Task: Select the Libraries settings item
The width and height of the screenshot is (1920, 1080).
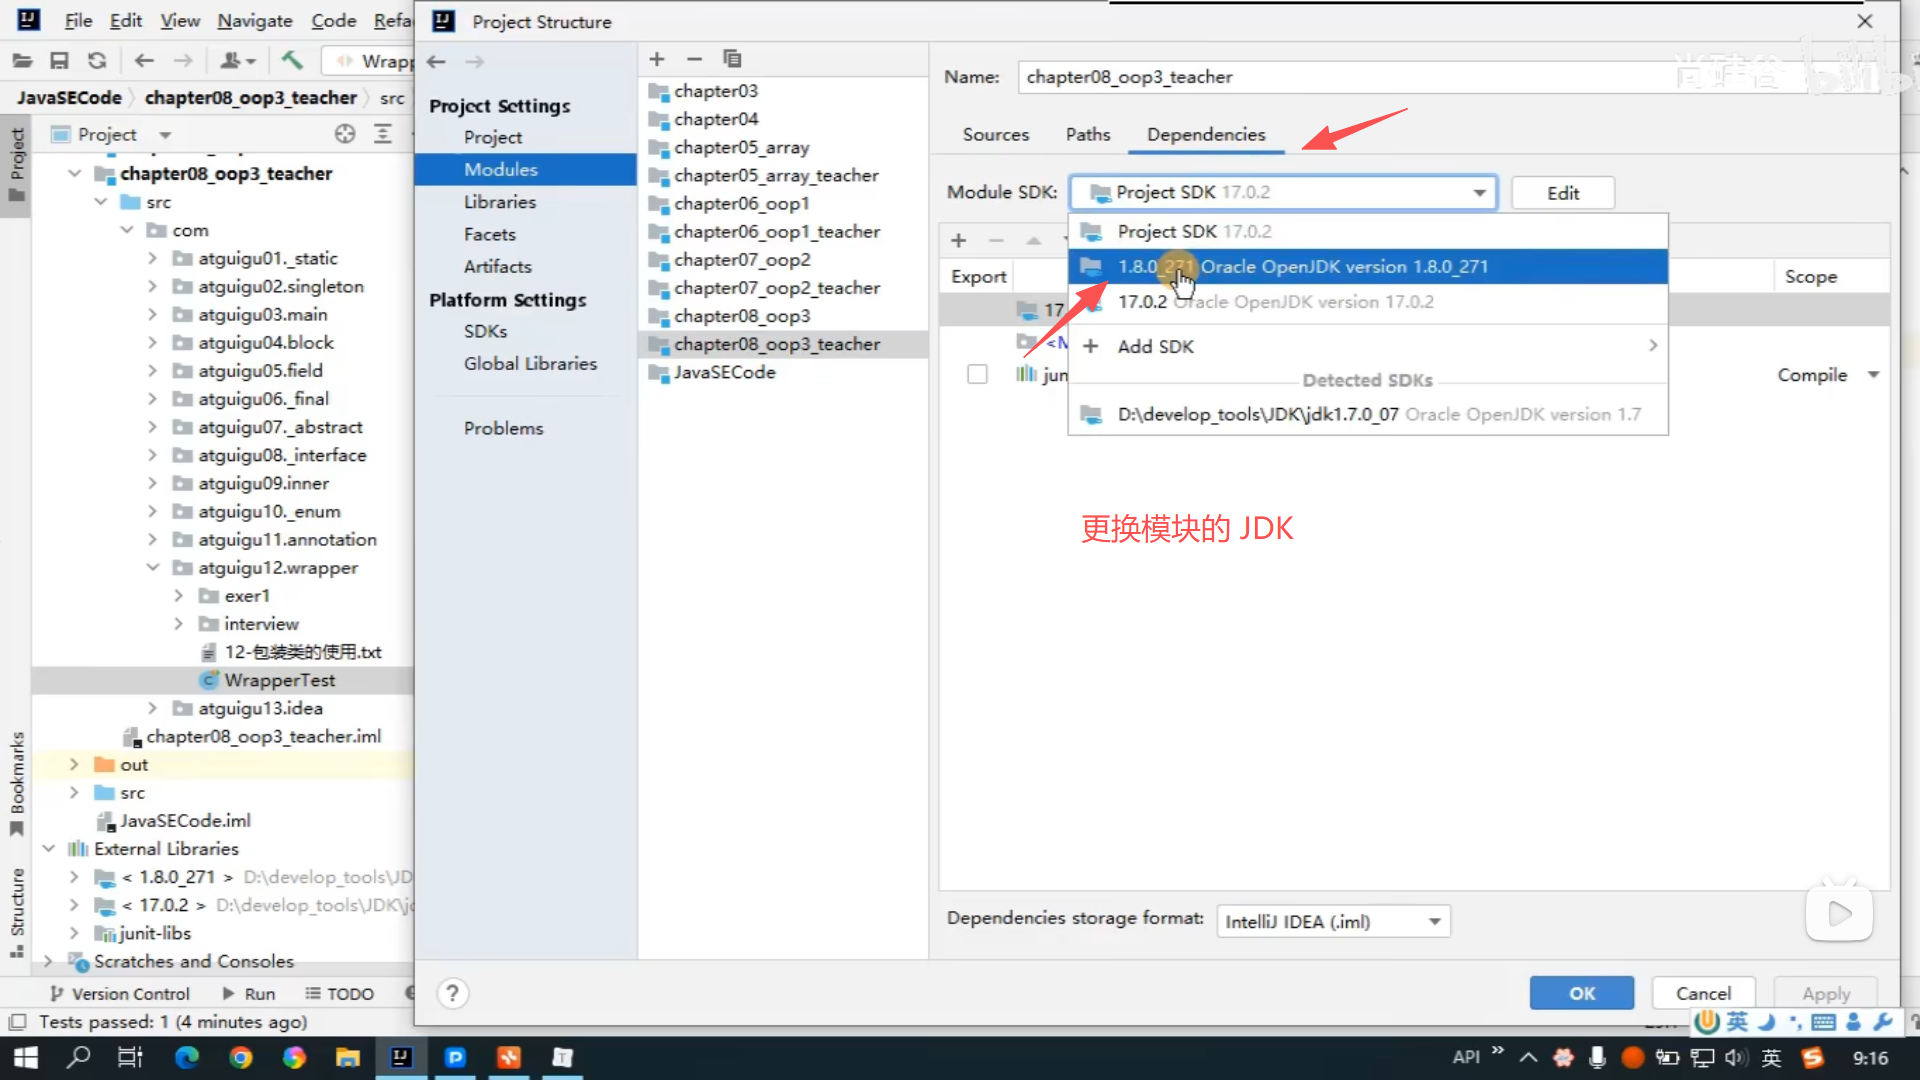Action: (499, 202)
